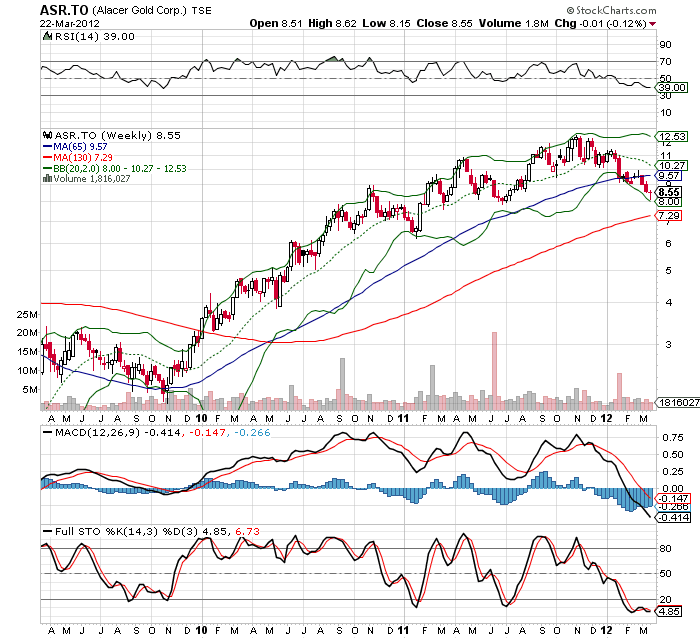Click the Chg -0.01 (-0.12%) value
Screen dimensions: 700x639
[600, 23]
